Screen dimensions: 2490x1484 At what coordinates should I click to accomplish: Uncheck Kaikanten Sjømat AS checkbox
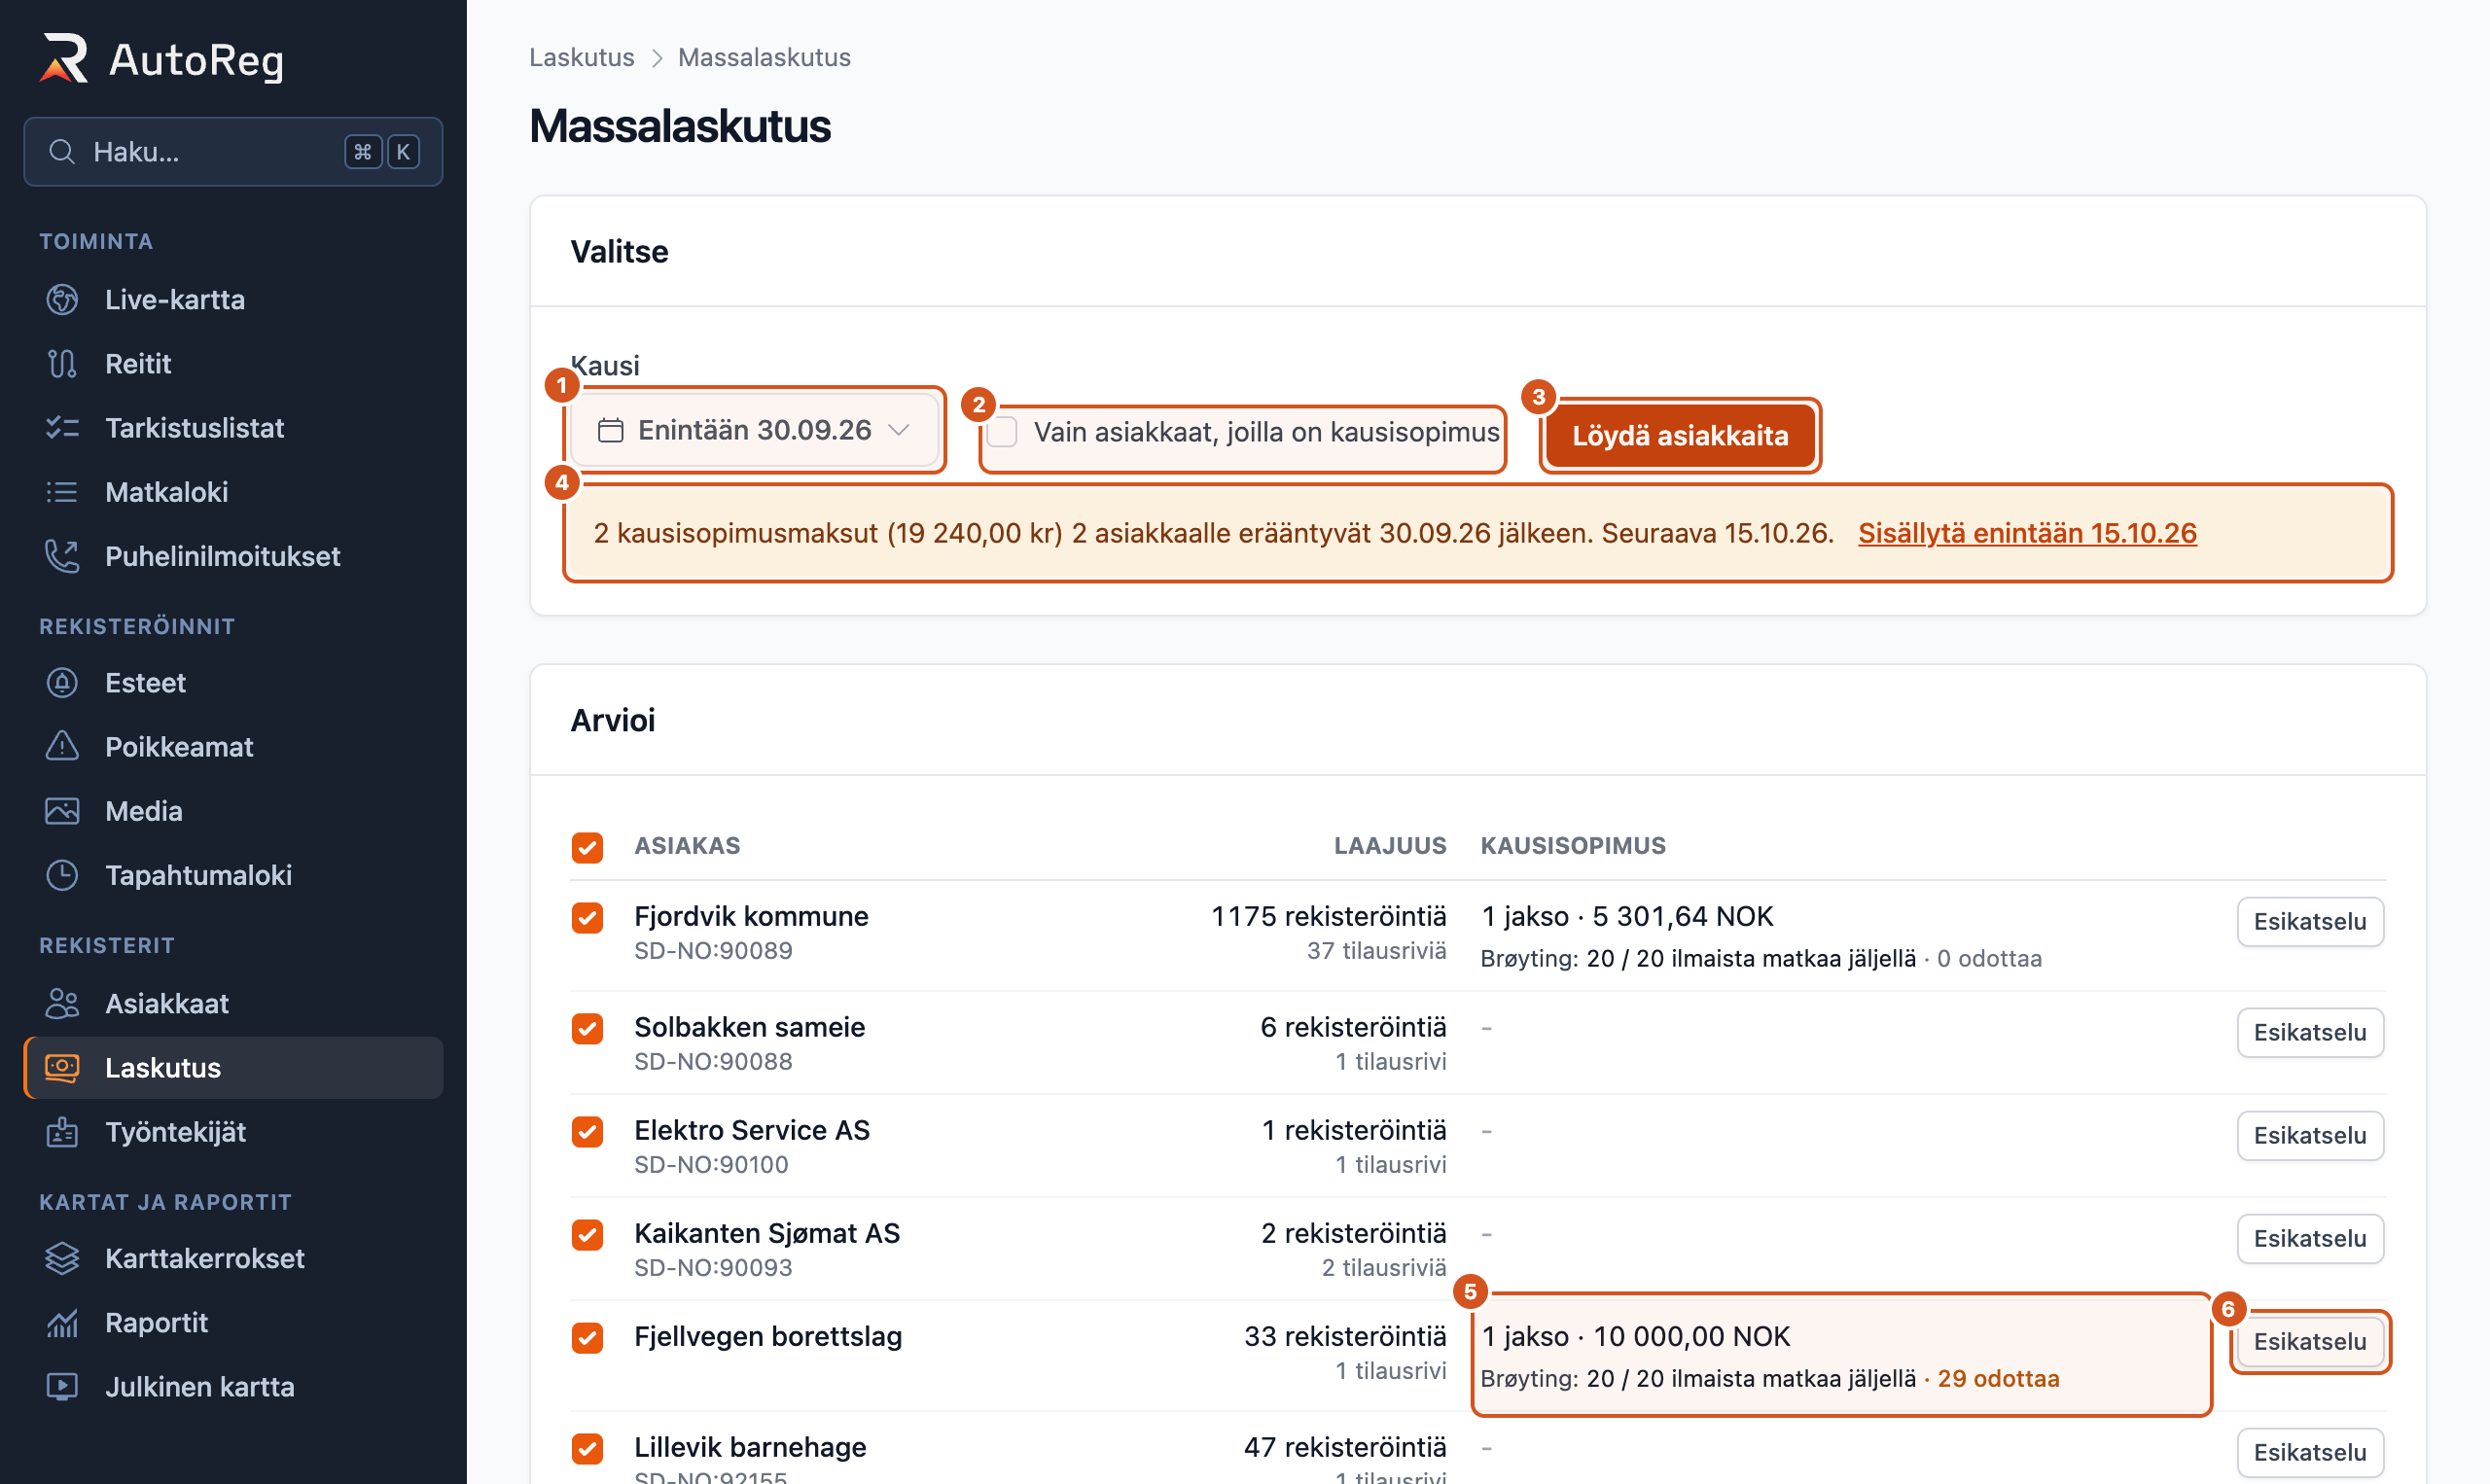(587, 1235)
